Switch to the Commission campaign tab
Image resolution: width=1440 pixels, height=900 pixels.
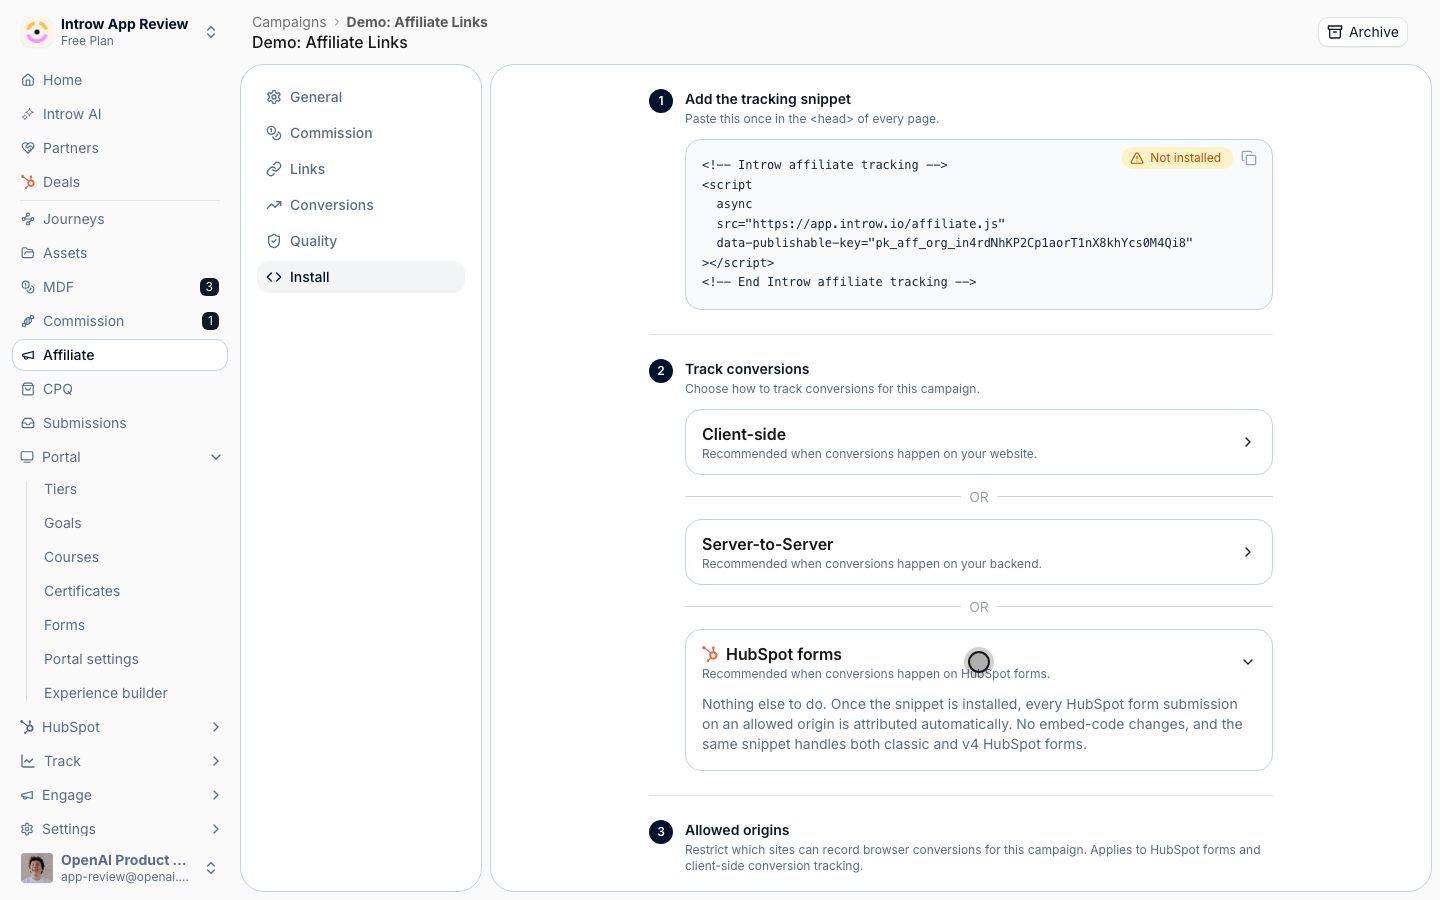[x=361, y=133]
